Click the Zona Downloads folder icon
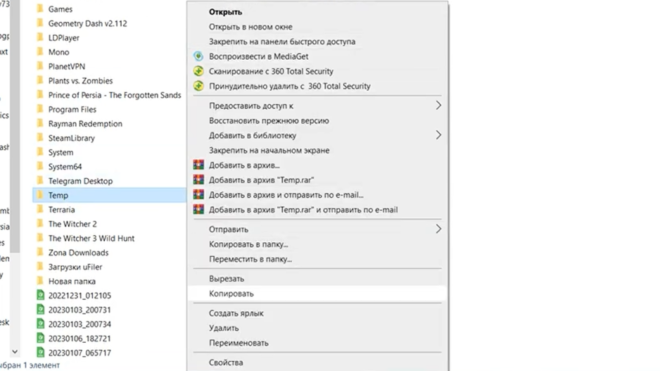The width and height of the screenshot is (660, 371). coord(40,252)
